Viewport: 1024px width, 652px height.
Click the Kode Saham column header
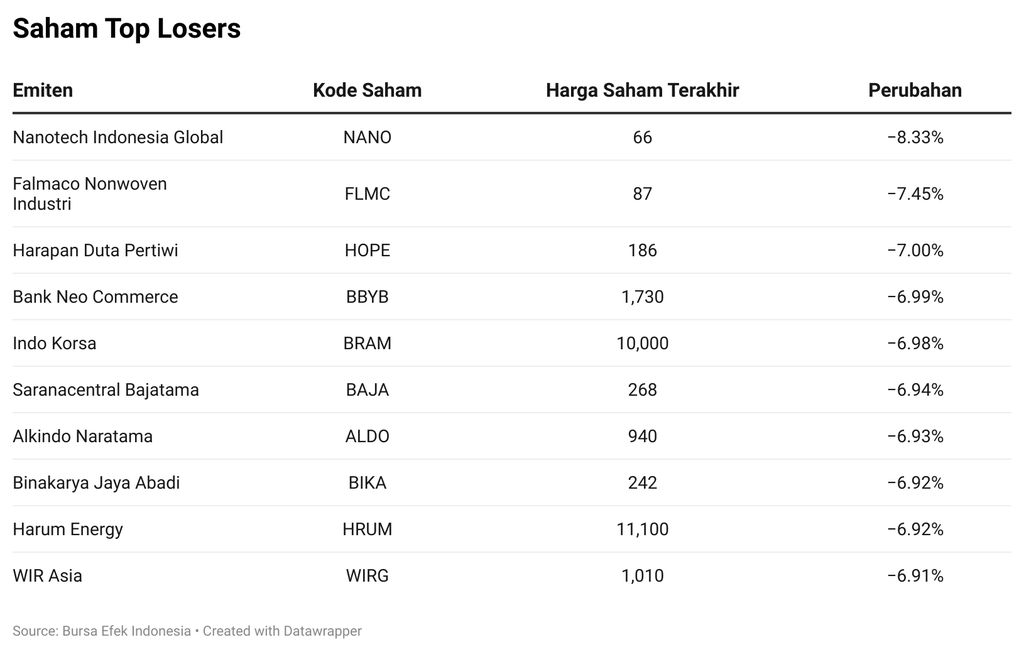coord(367,90)
